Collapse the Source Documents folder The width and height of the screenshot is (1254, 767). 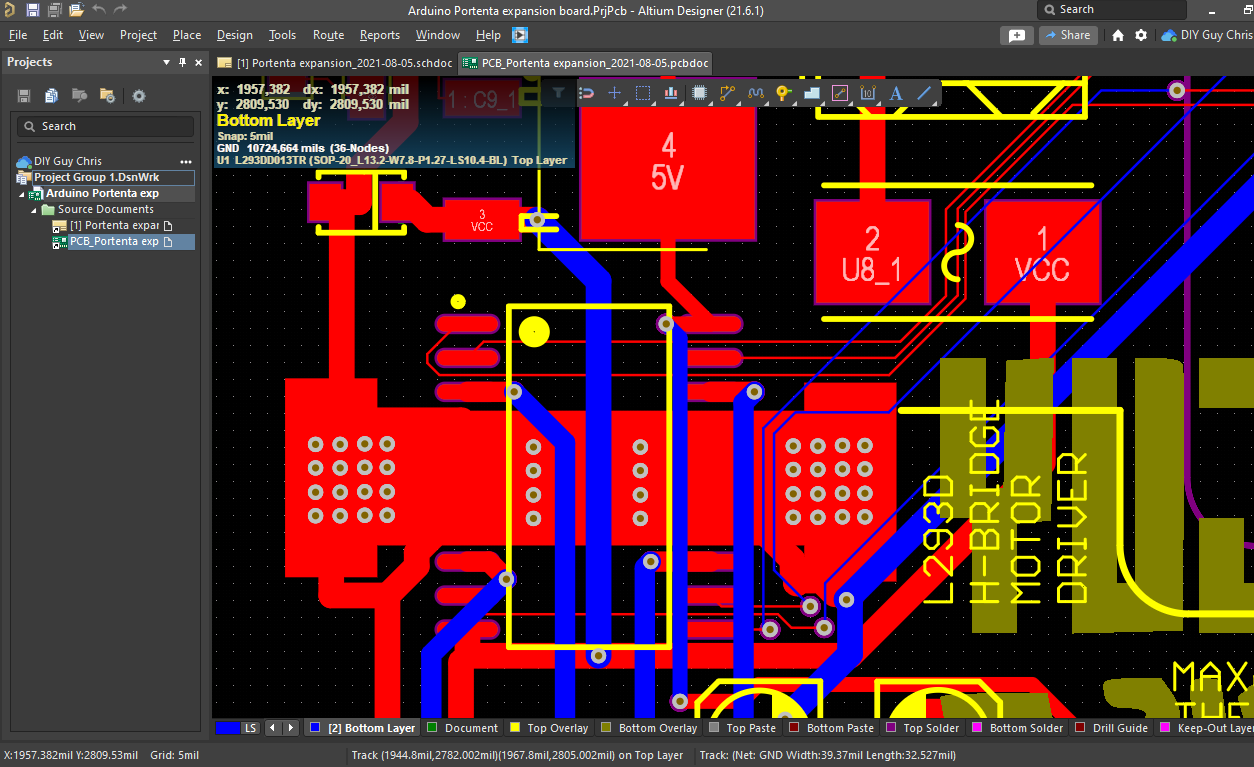pyautogui.click(x=33, y=209)
